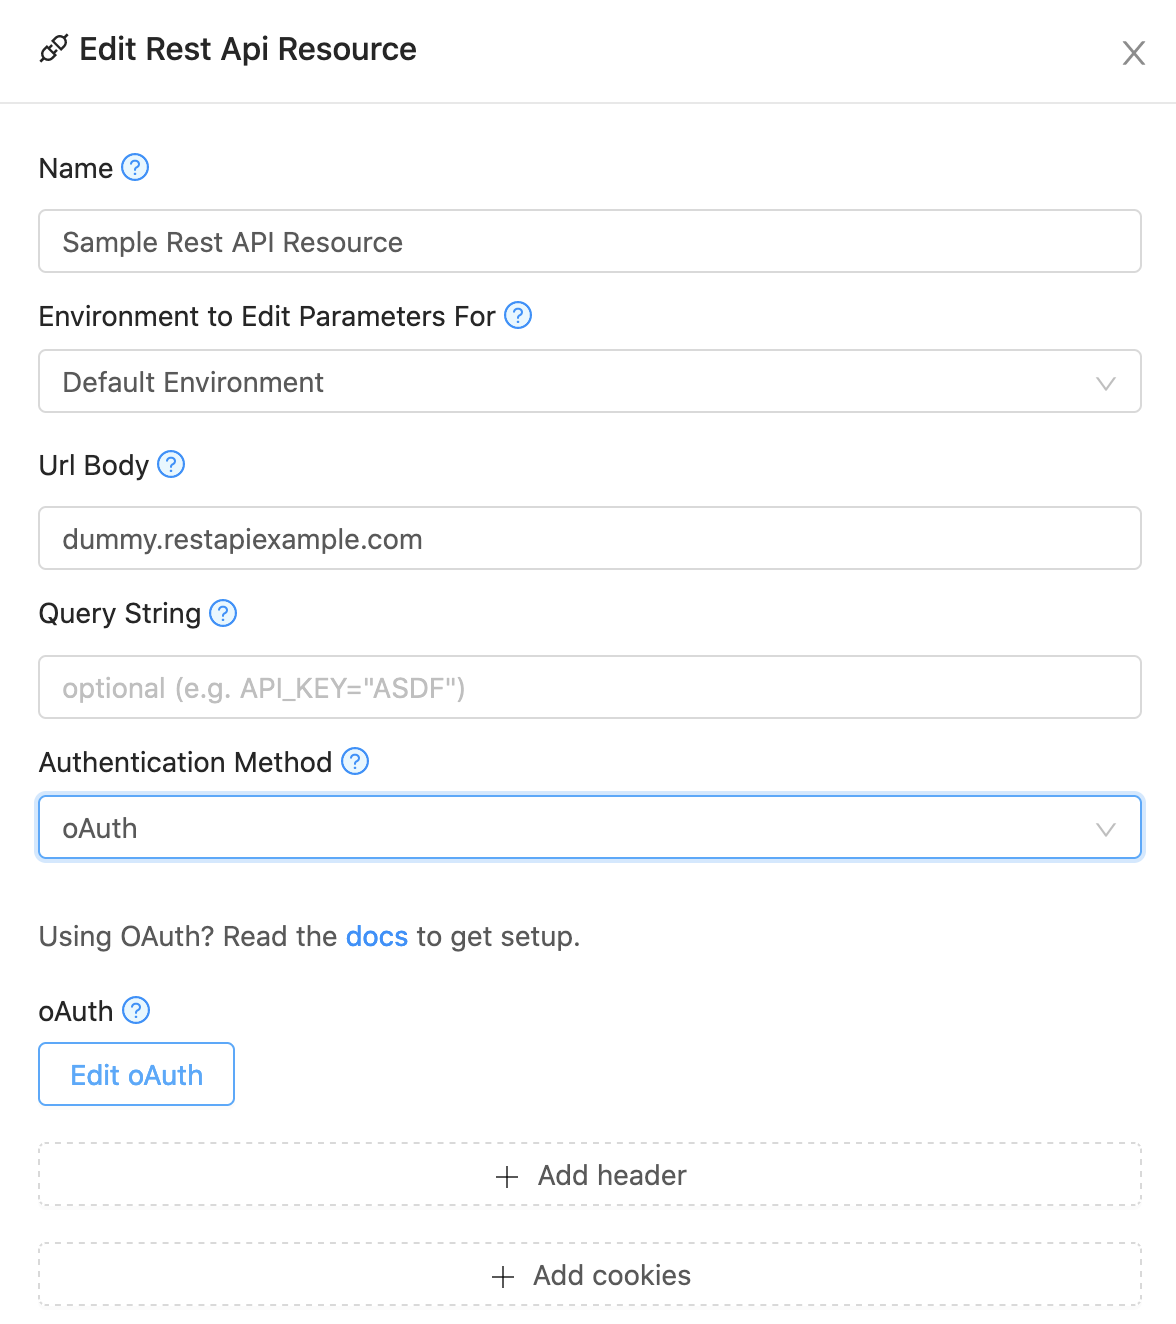Click into the Url Body input field
Image resolution: width=1176 pixels, height=1324 pixels.
tap(590, 538)
